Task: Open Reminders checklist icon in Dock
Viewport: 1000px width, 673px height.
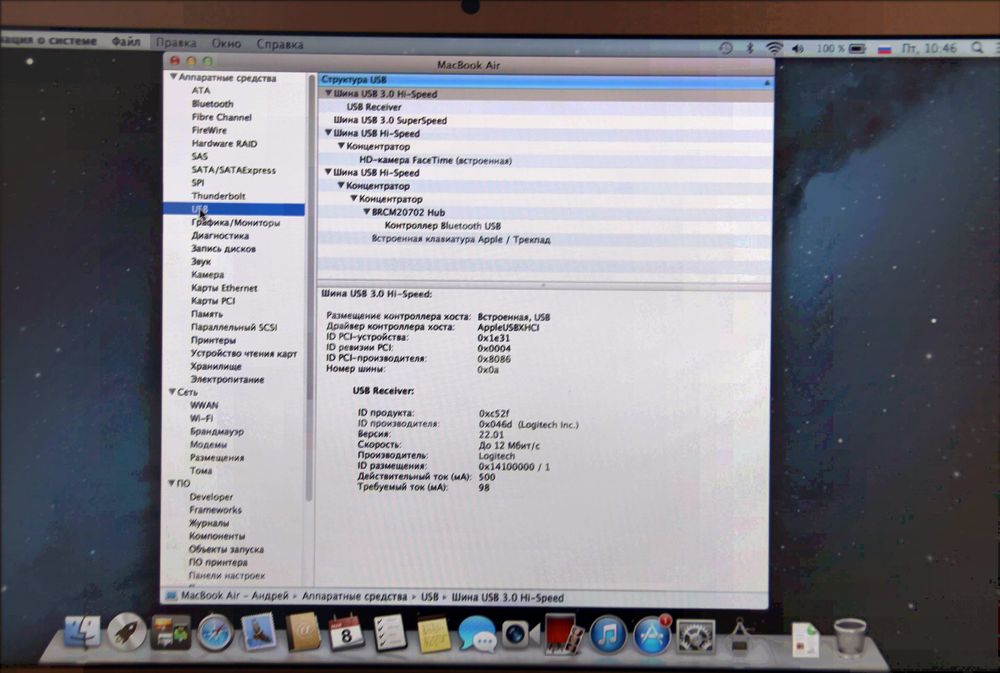Action: click(390, 633)
